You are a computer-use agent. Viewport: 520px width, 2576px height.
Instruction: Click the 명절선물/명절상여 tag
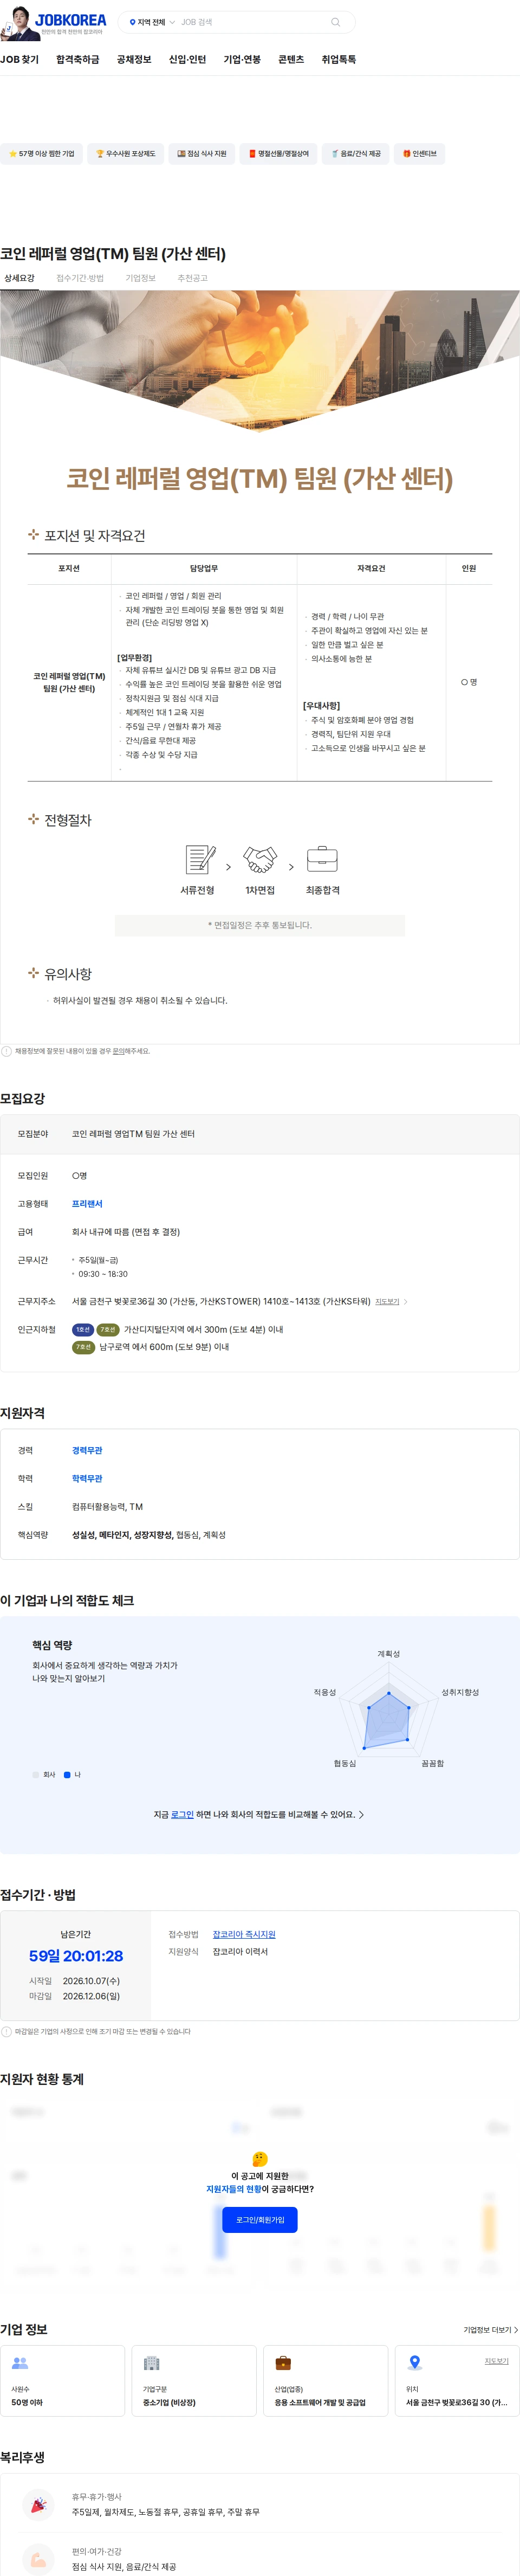279,154
